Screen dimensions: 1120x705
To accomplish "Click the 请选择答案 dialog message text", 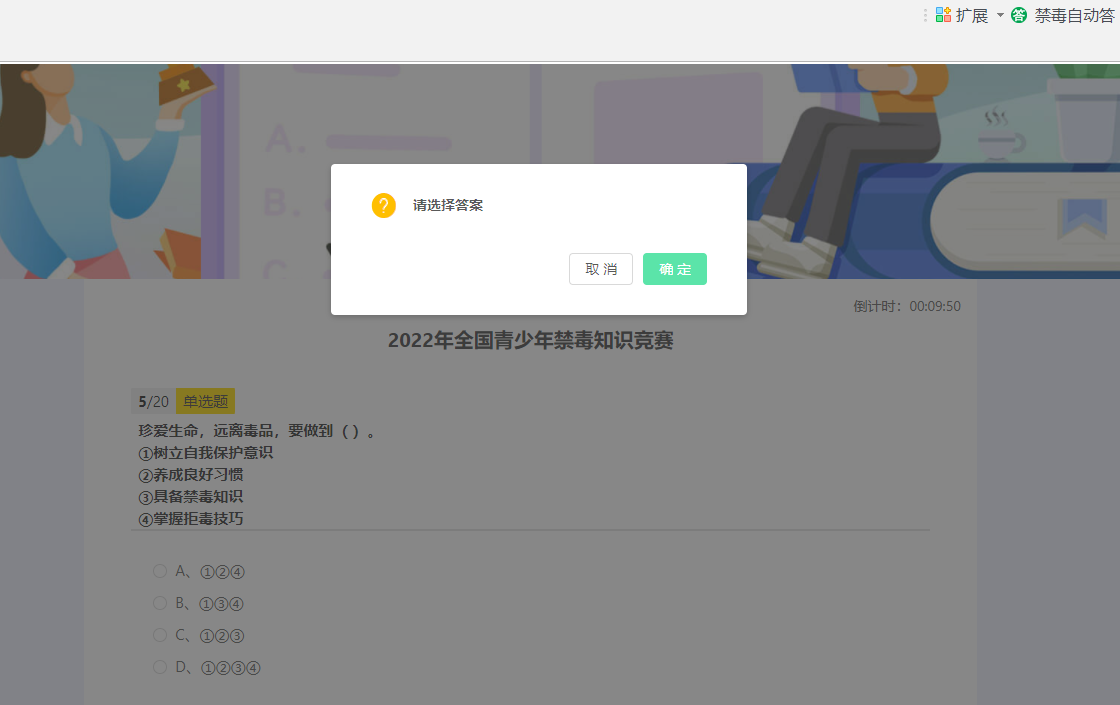I will pos(446,205).
